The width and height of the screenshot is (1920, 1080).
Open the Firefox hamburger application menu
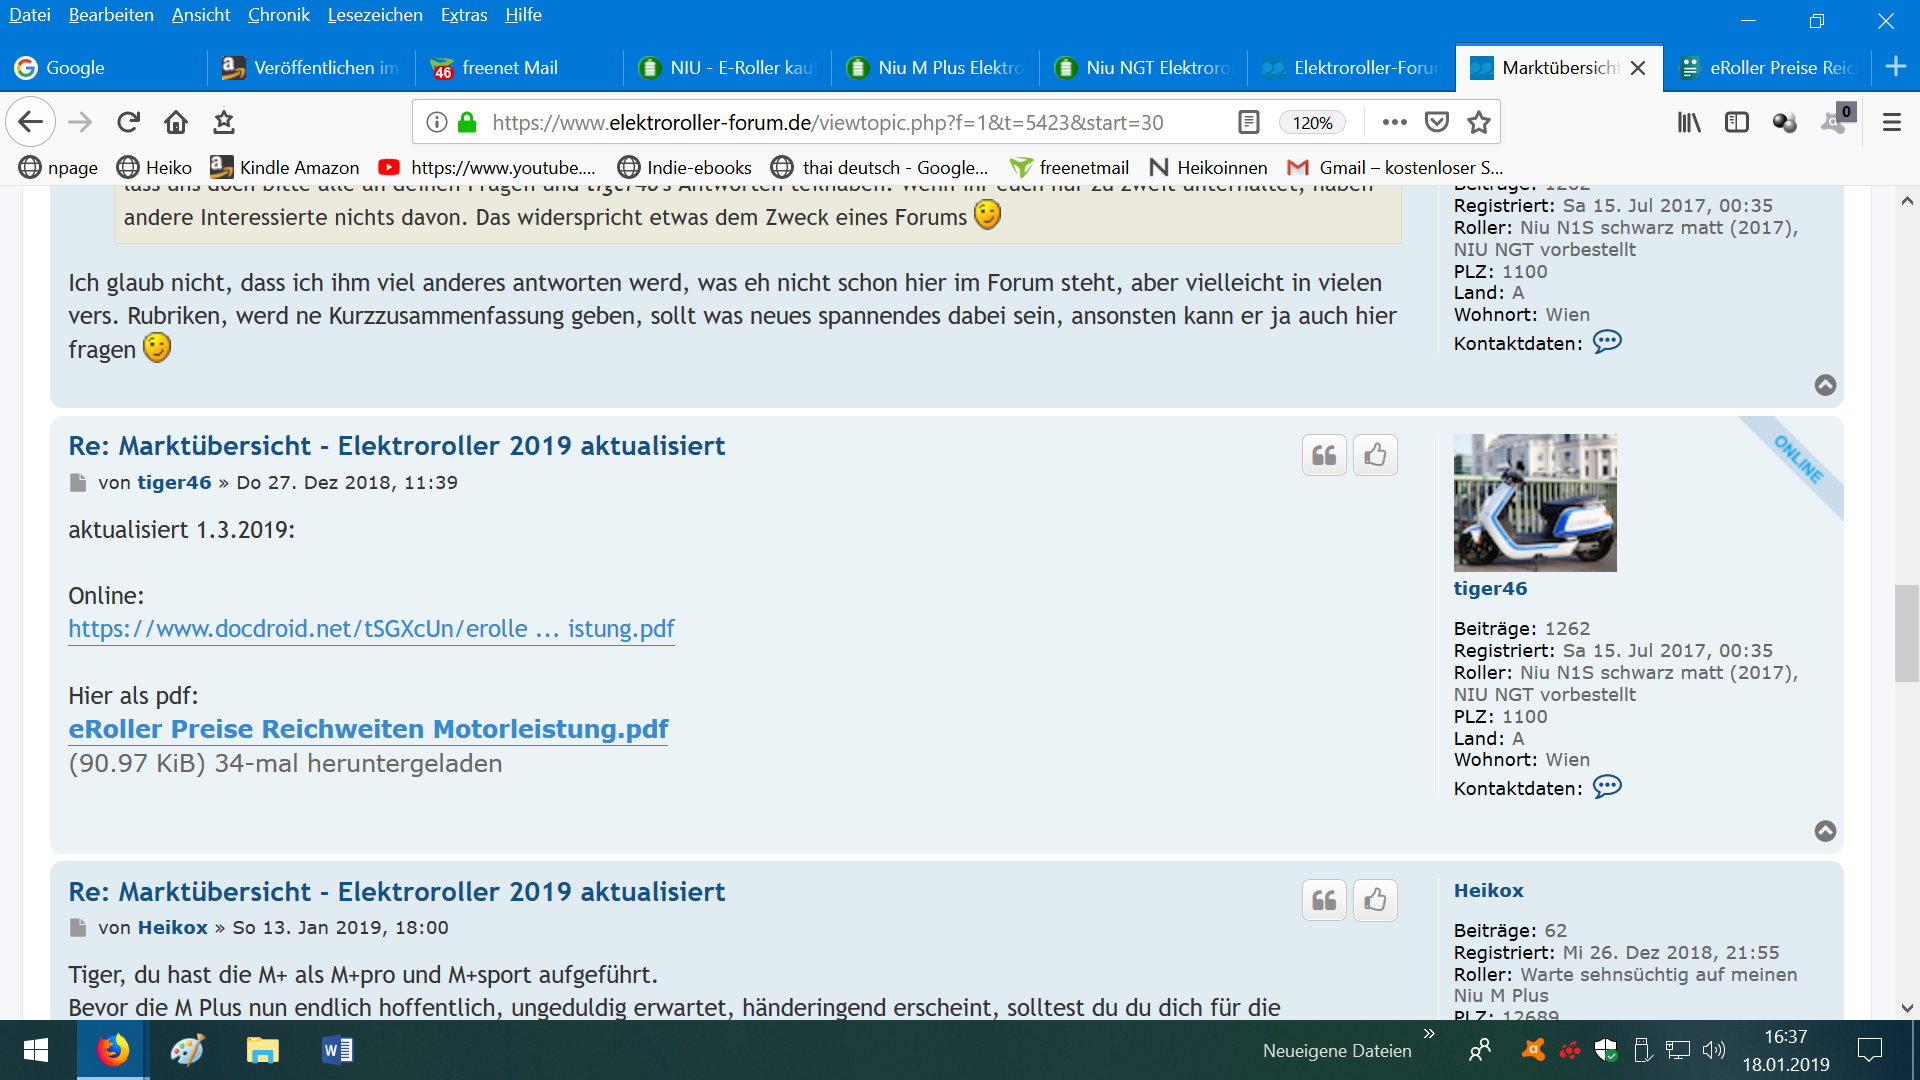tap(1891, 122)
